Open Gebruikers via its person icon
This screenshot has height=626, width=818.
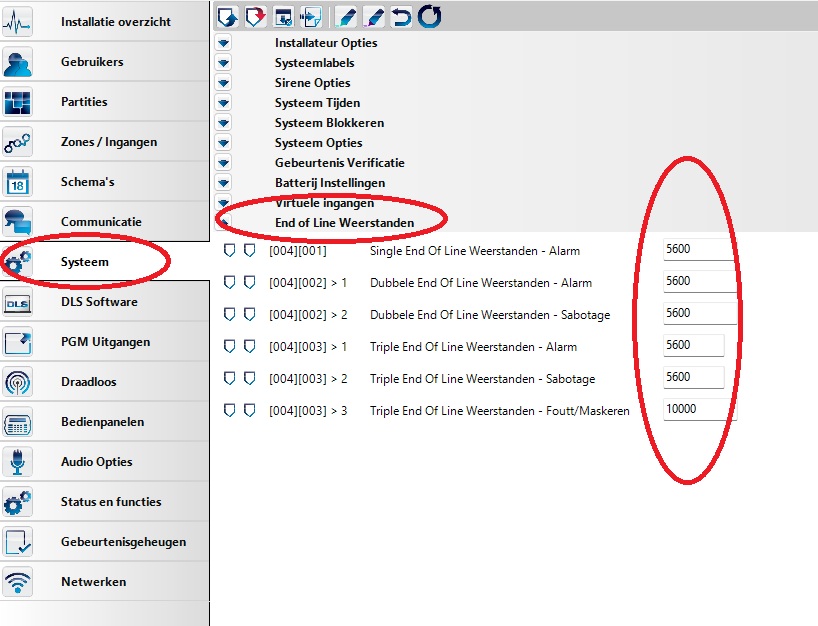coord(19,62)
